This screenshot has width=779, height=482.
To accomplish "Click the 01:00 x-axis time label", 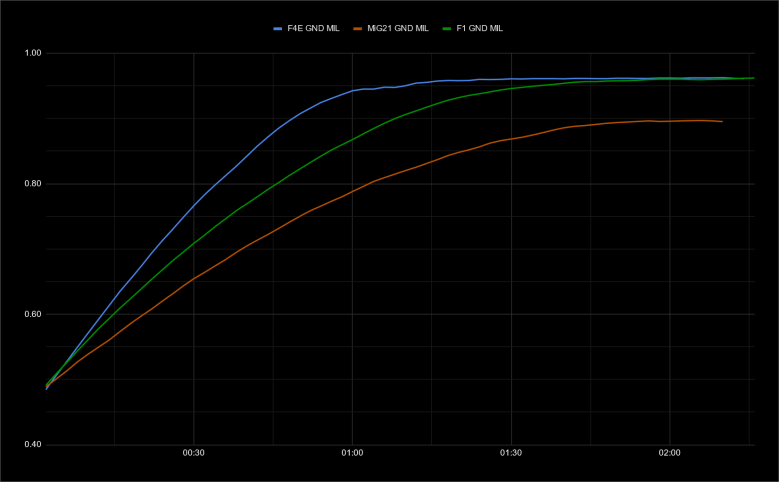I will [351, 453].
